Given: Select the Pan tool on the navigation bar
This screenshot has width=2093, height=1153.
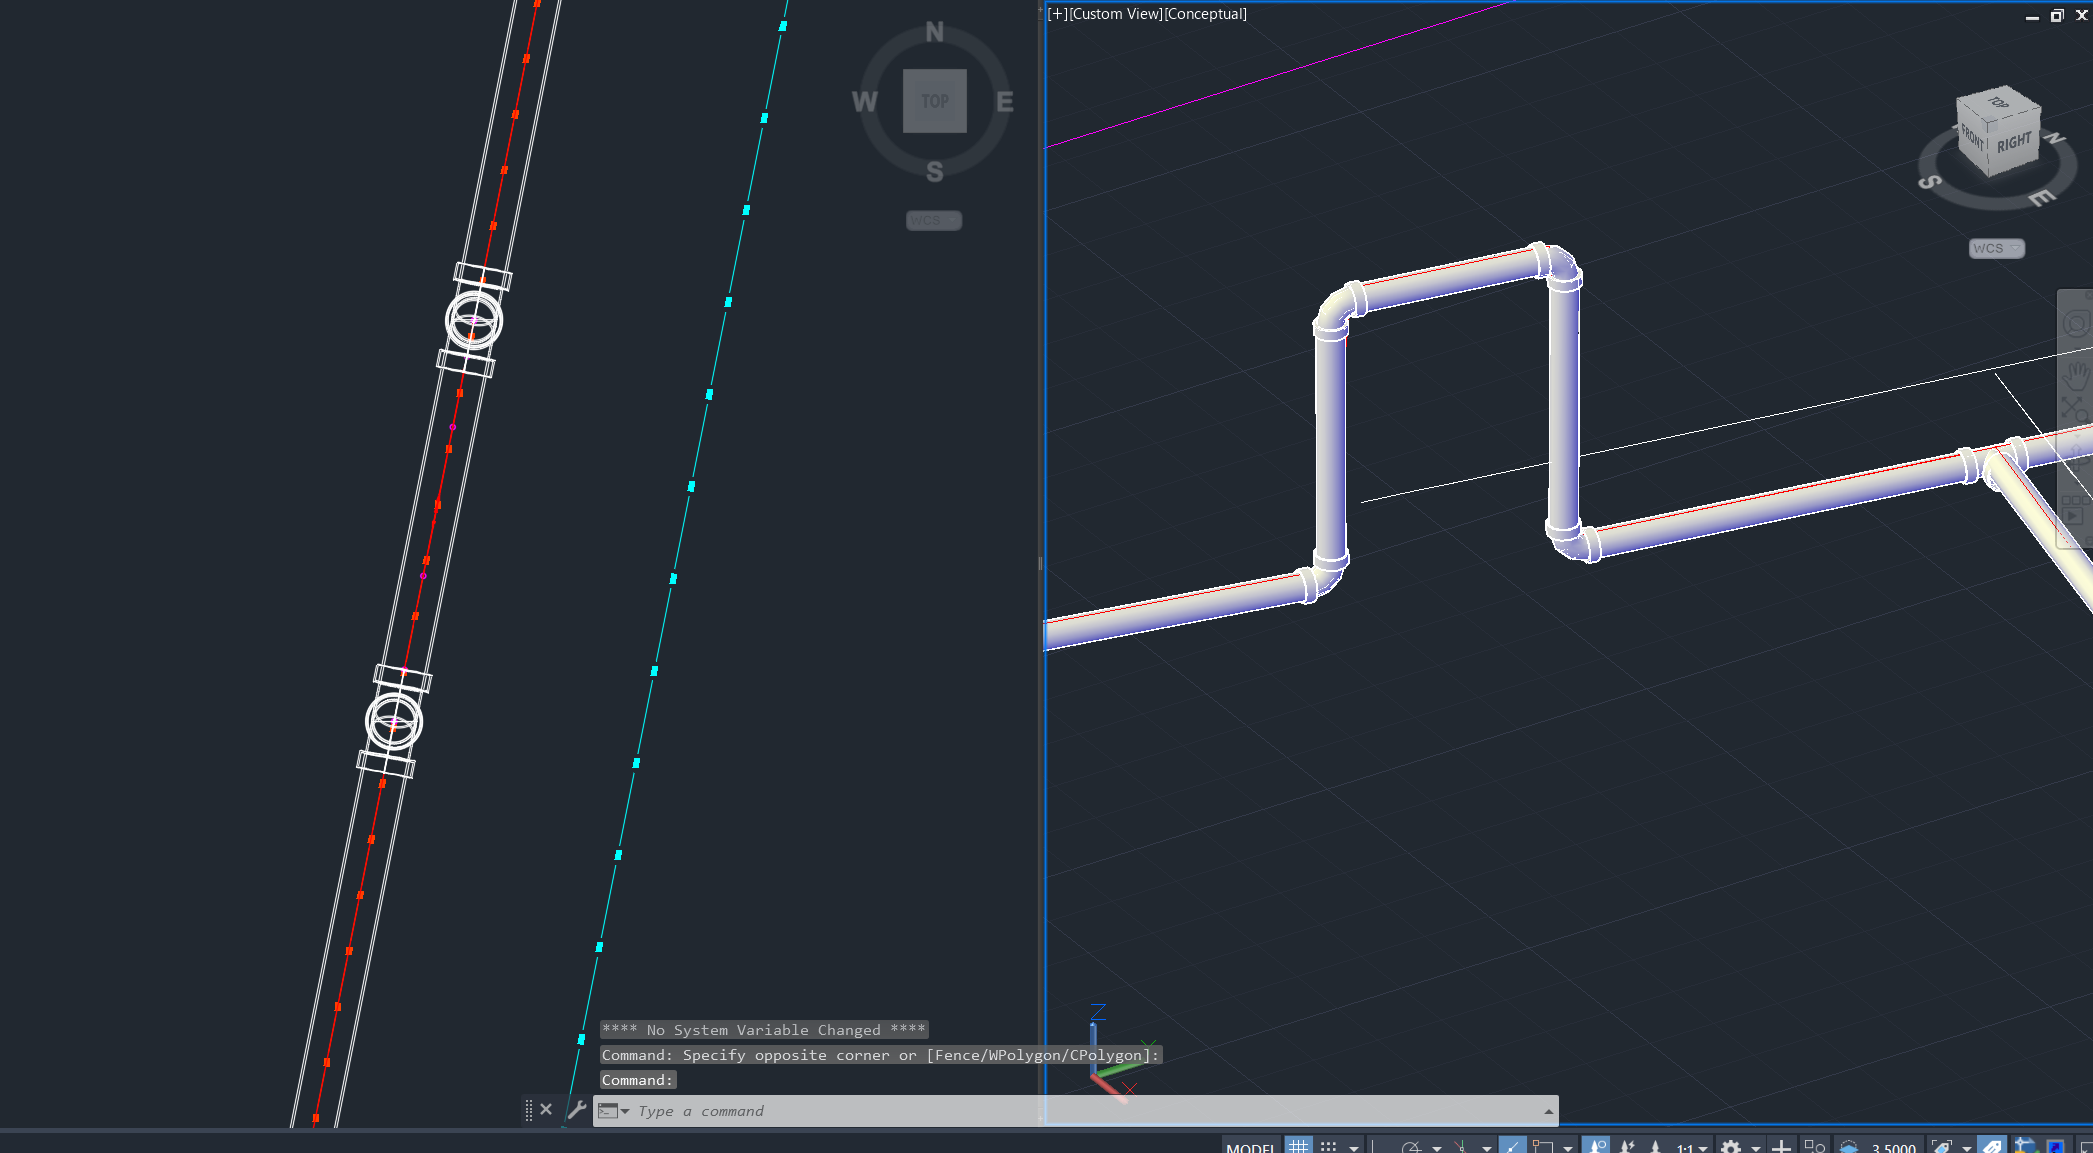Looking at the screenshot, I should click(x=2075, y=378).
